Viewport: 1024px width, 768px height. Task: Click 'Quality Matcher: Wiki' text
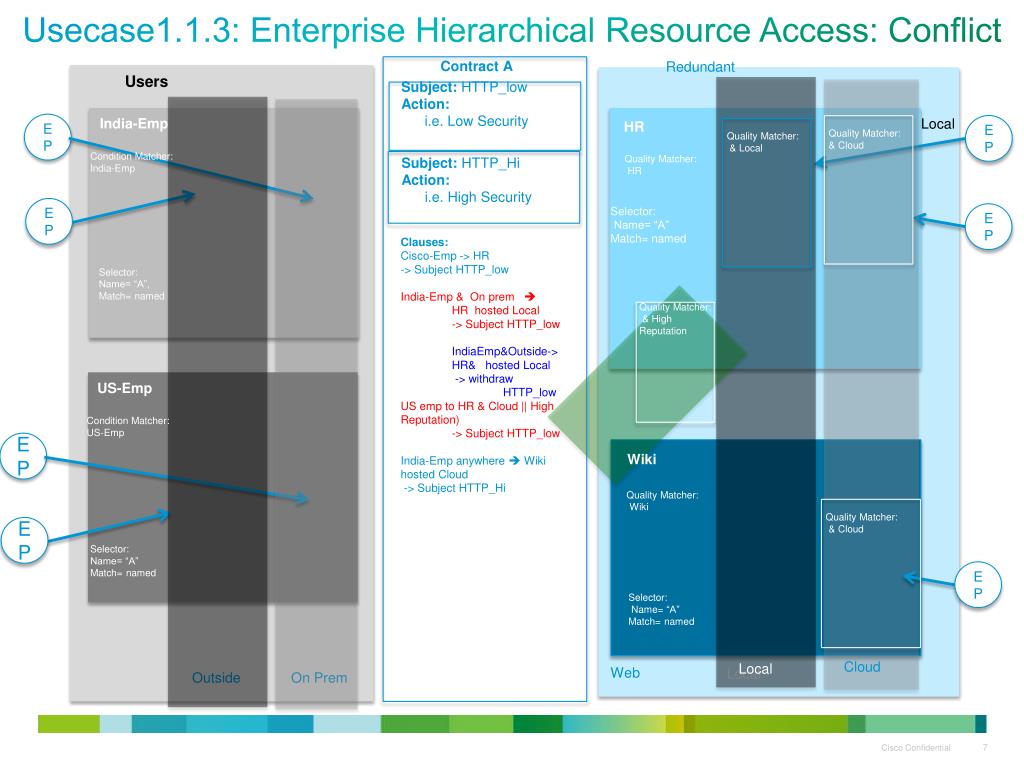(662, 501)
